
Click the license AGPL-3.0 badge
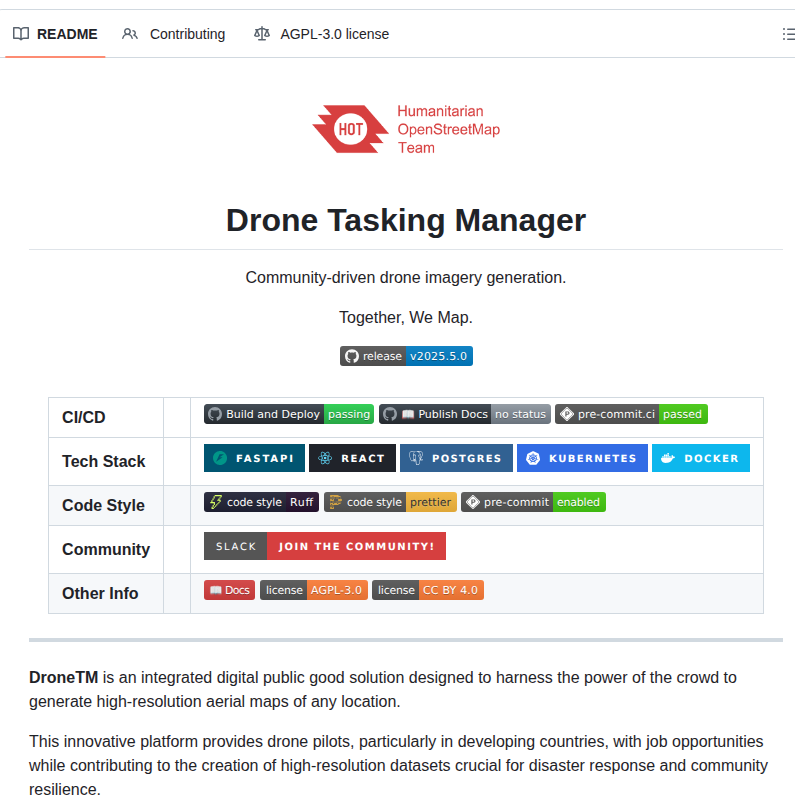313,590
